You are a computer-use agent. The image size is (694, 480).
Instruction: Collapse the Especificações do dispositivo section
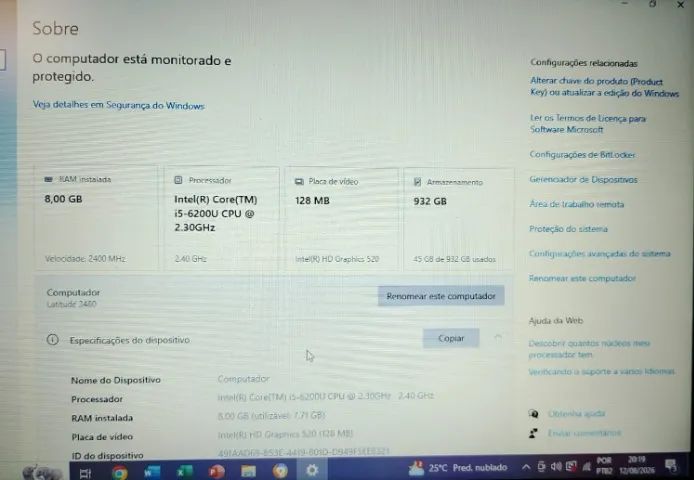[498, 338]
